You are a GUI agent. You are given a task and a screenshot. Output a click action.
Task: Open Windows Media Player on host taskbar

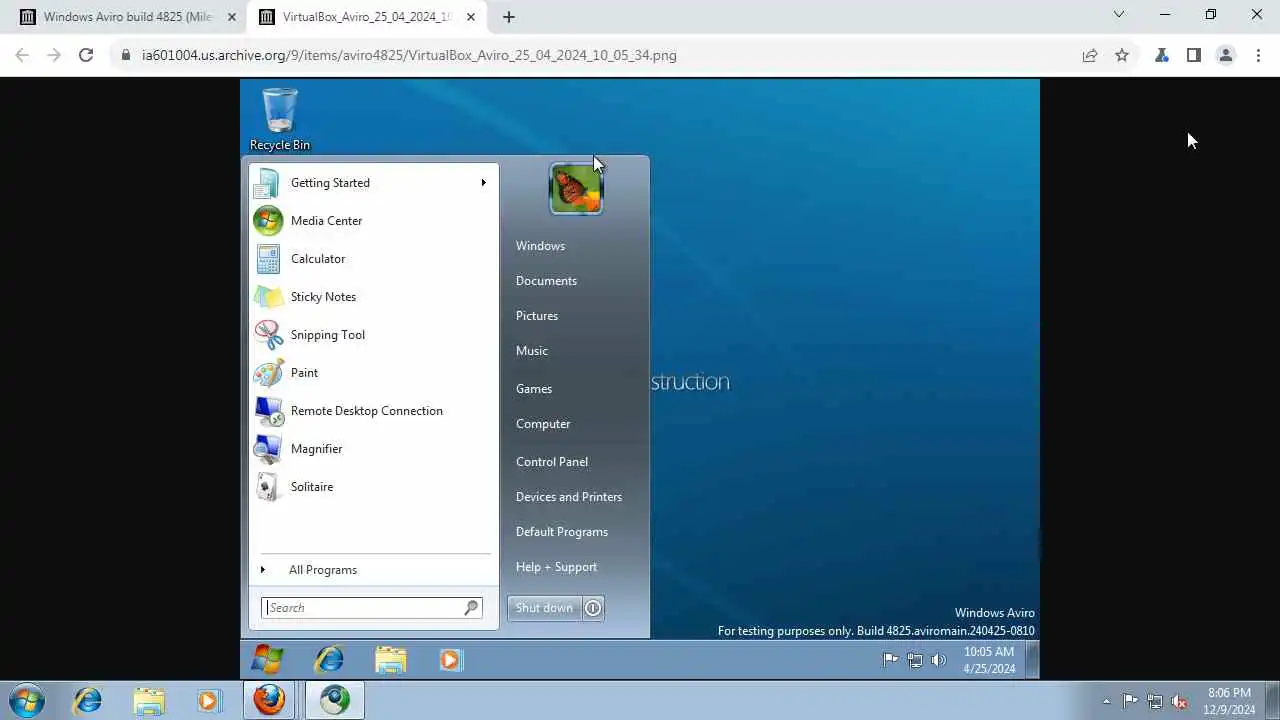pos(208,700)
